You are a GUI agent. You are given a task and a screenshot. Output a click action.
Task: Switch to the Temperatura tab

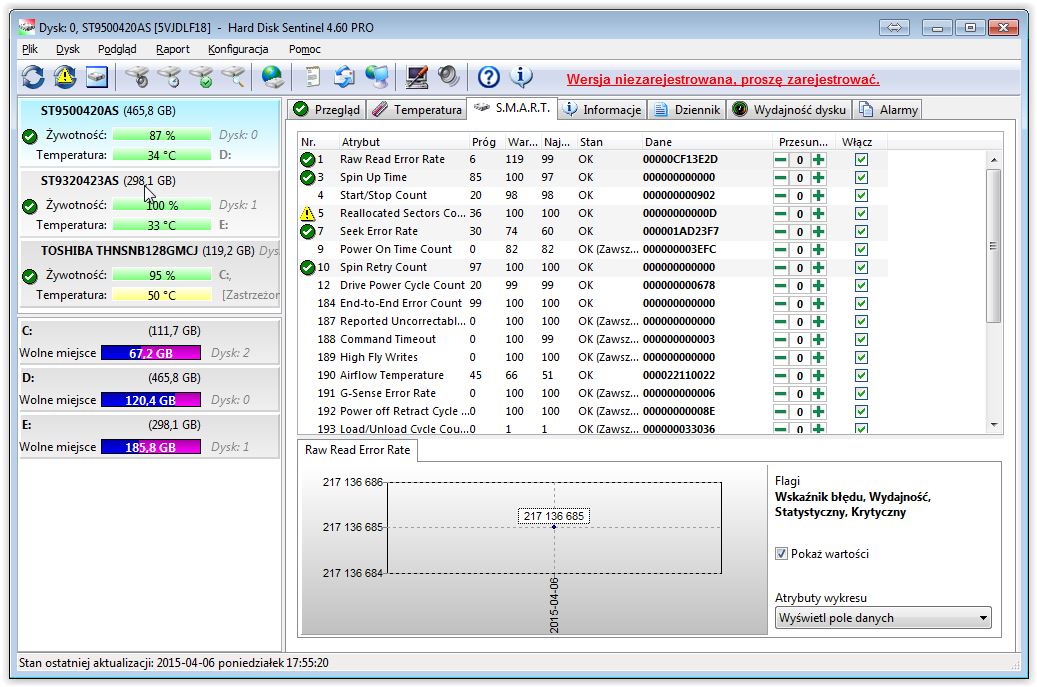coord(417,109)
